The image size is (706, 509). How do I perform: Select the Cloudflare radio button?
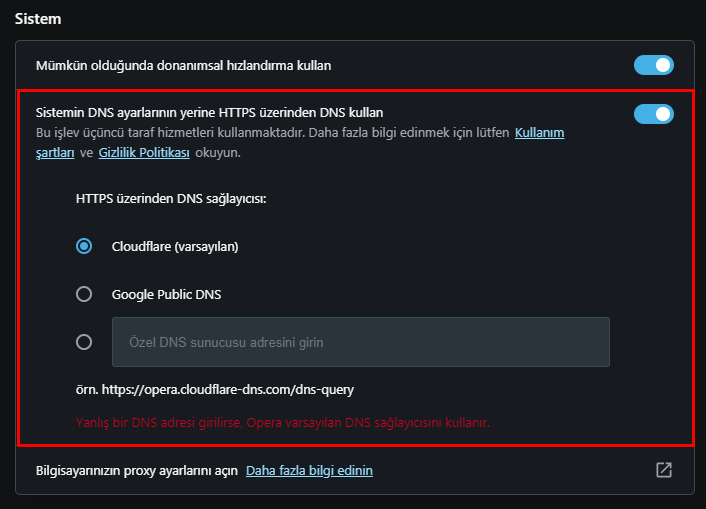pos(85,246)
